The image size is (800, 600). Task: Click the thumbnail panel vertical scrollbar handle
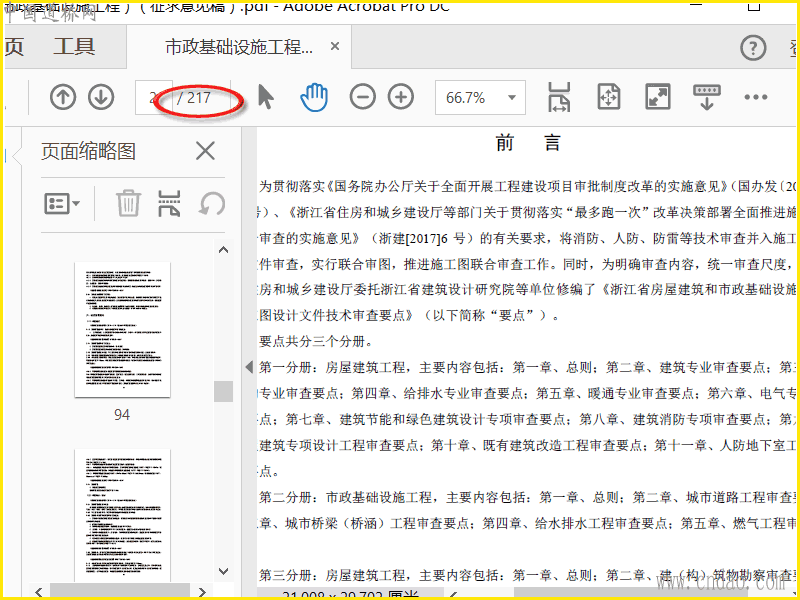(223, 391)
